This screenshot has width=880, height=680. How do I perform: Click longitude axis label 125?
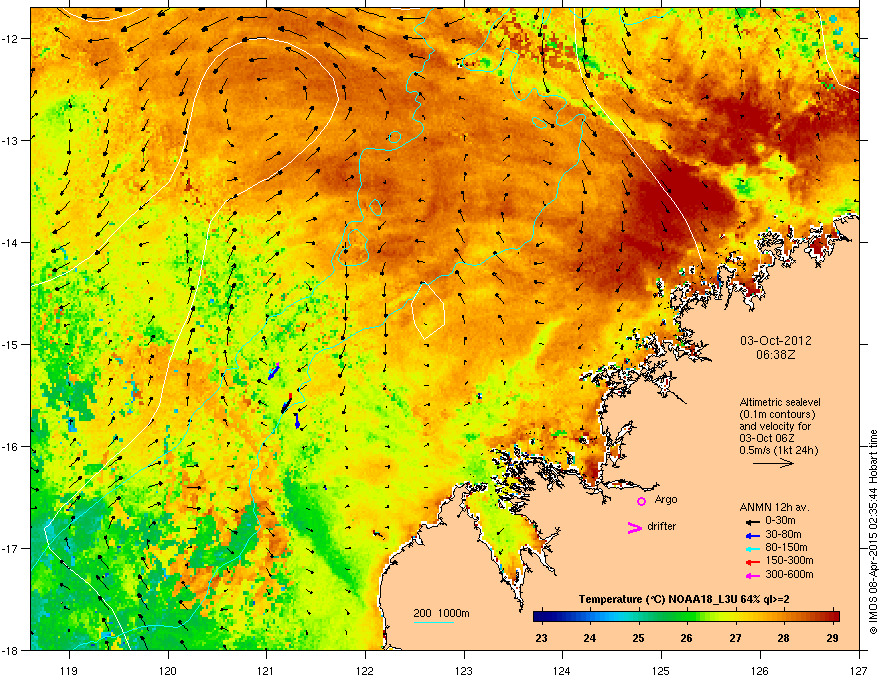coord(661,670)
